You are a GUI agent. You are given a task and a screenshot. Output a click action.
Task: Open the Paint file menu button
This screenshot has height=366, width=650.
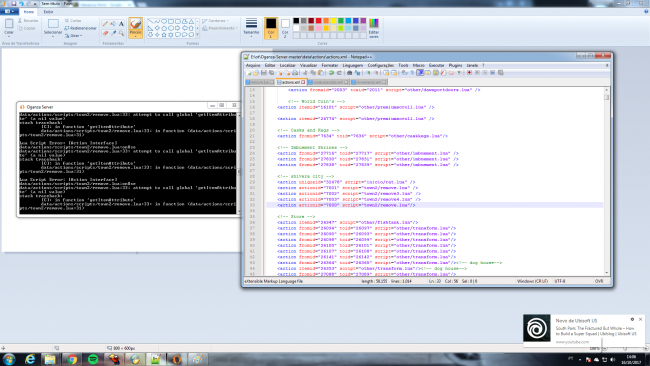point(9,12)
